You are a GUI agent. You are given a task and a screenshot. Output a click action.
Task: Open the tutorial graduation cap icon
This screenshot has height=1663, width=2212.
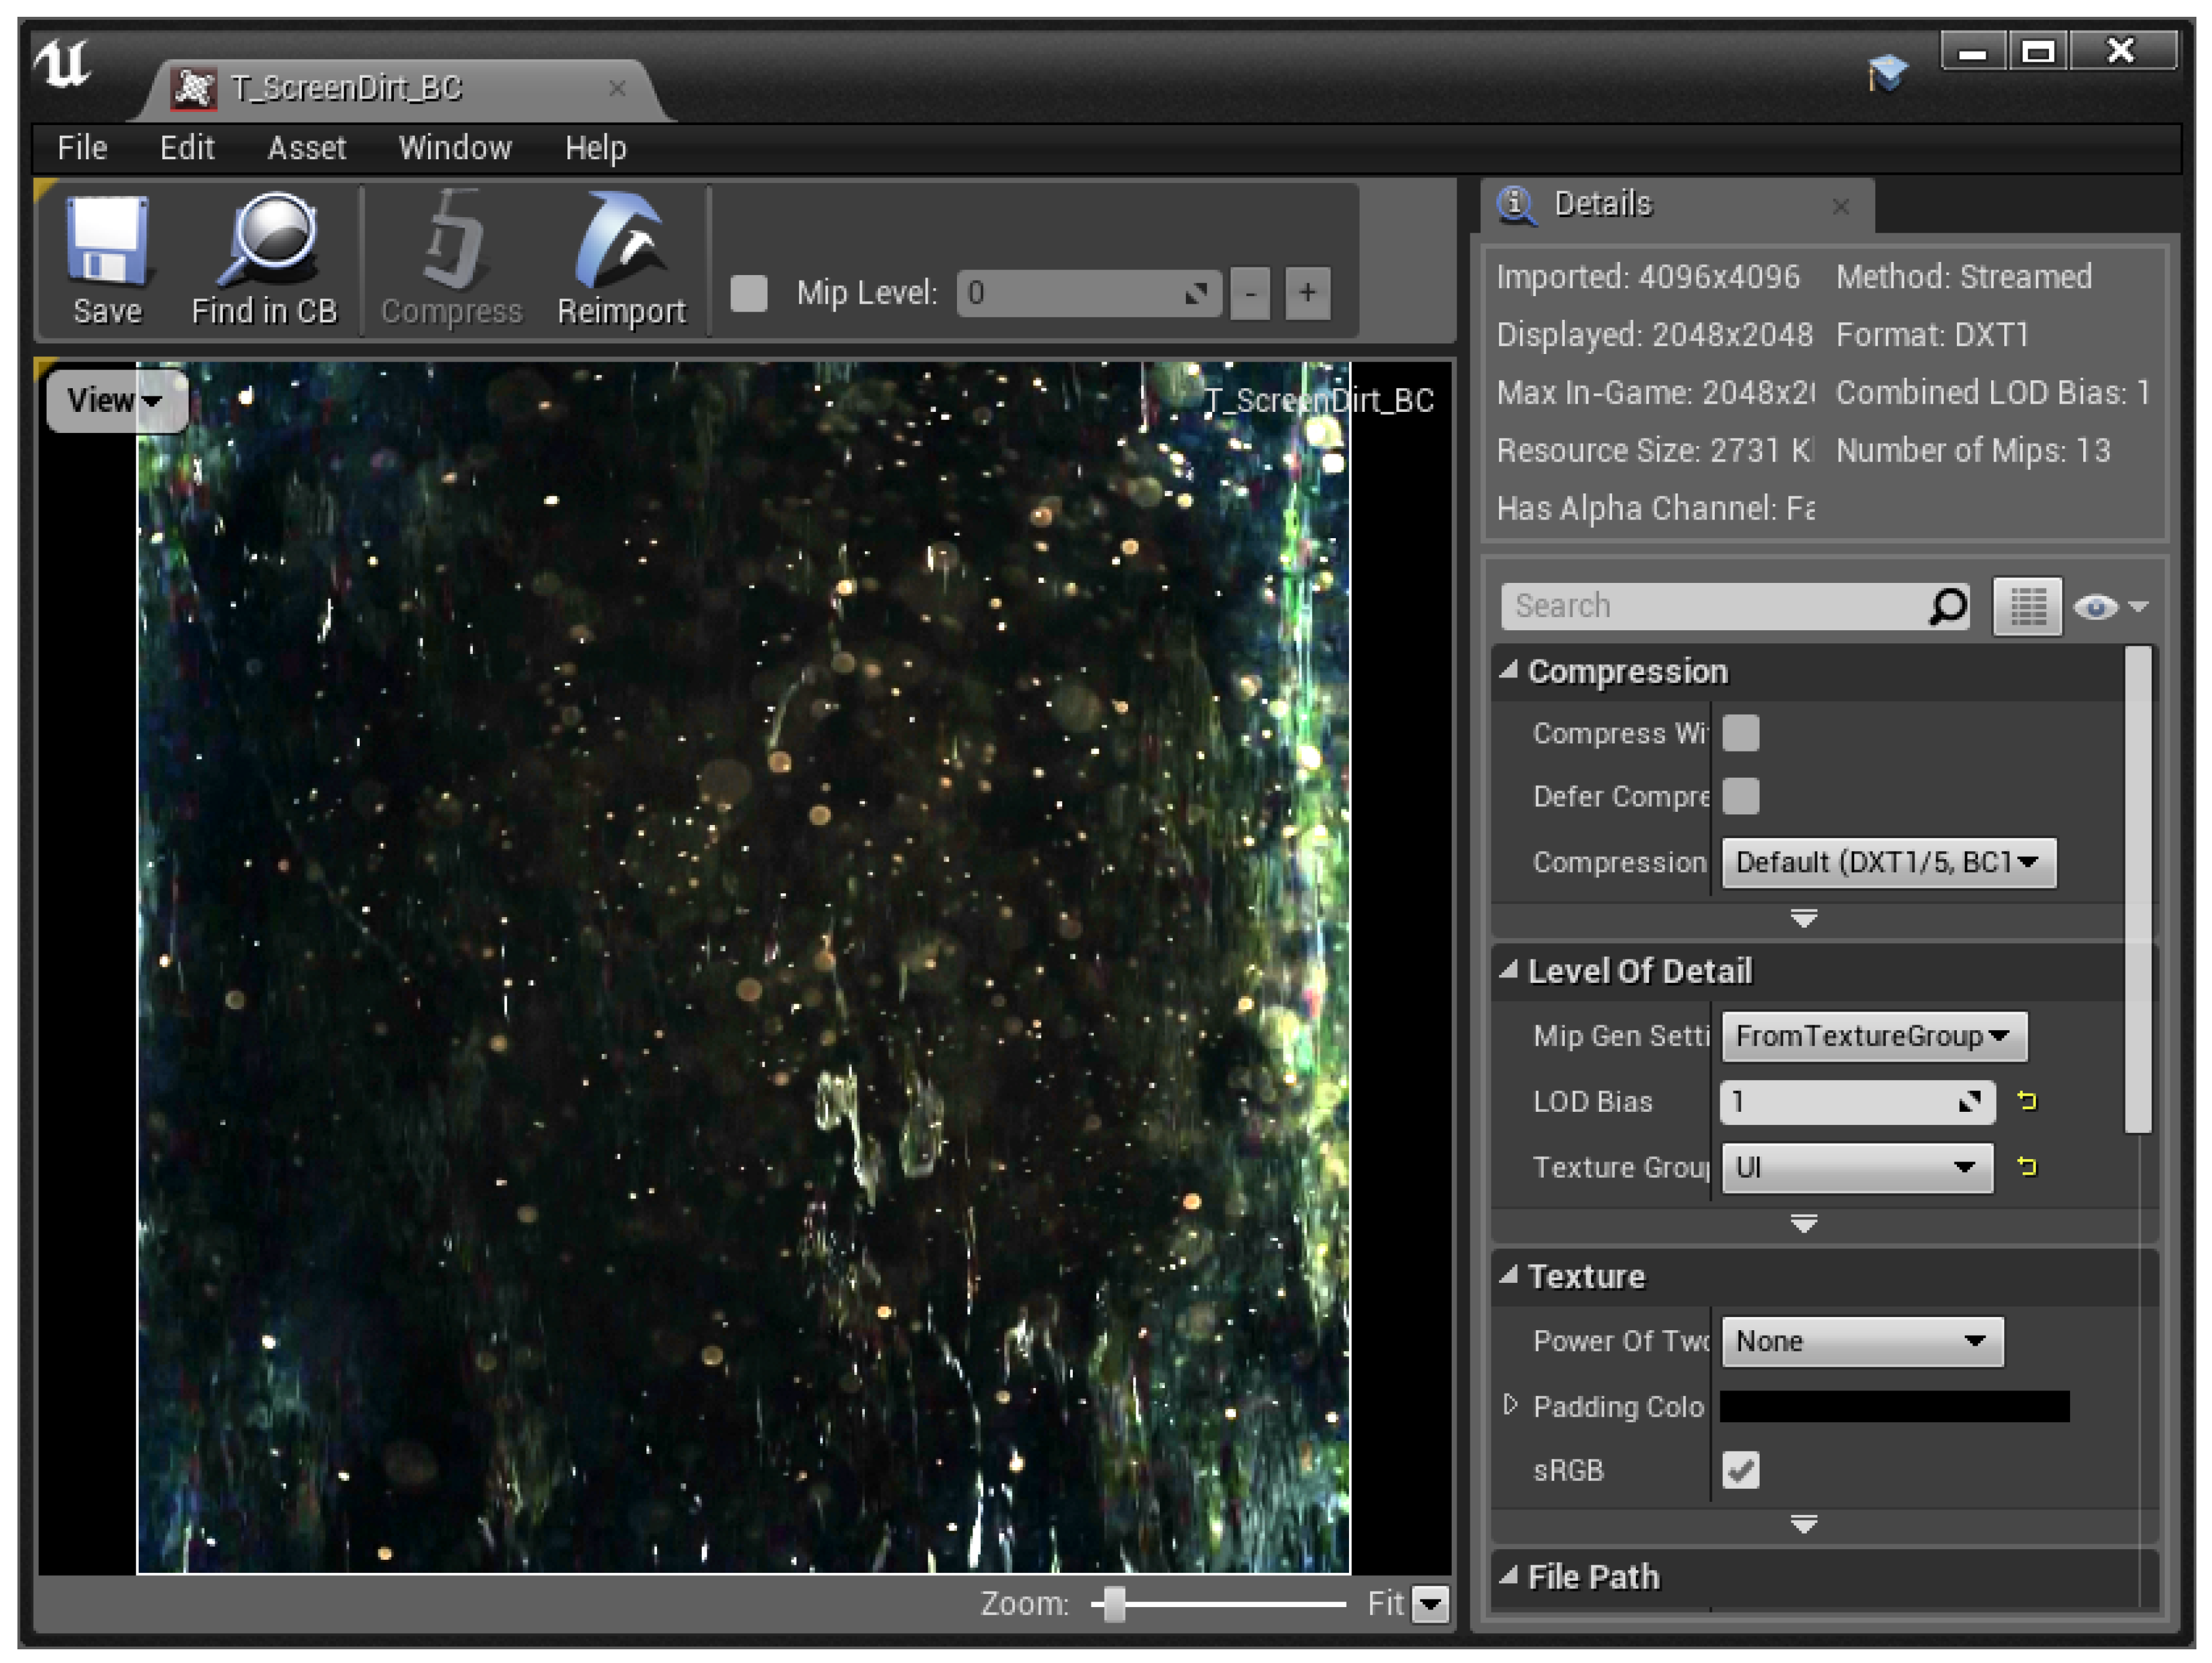[1887, 72]
